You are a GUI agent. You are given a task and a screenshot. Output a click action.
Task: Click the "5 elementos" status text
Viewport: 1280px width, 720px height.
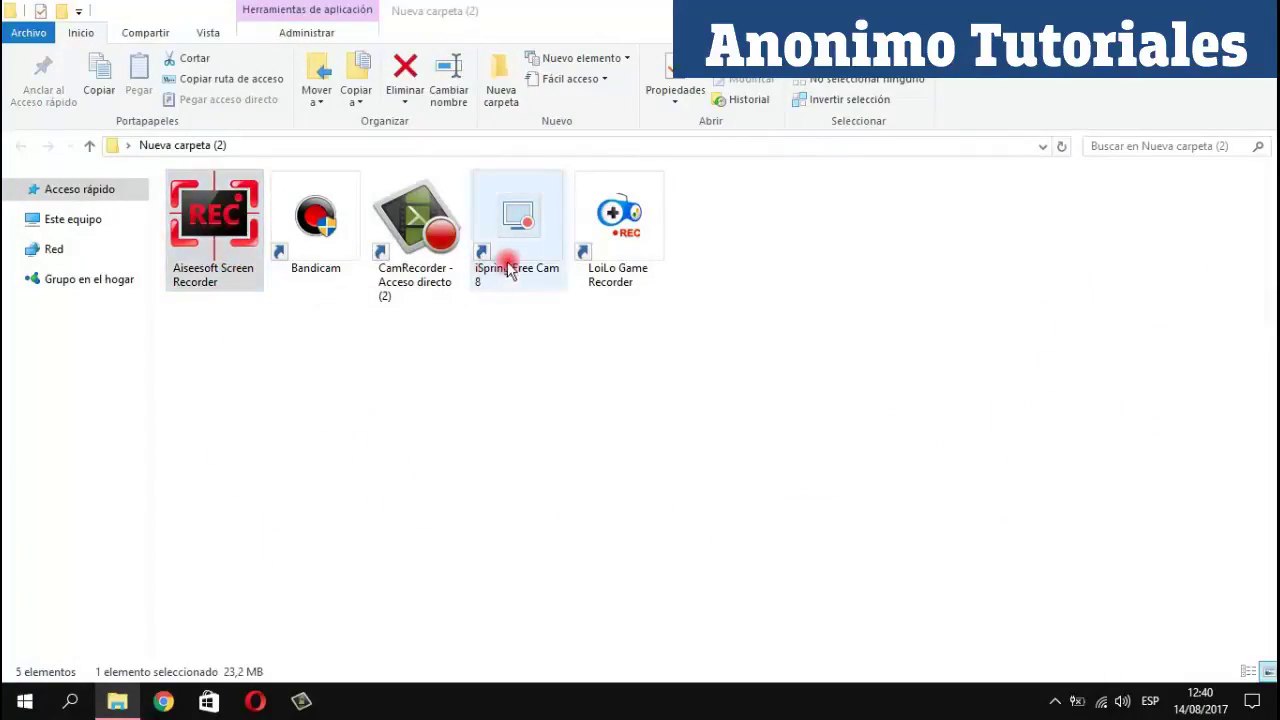click(x=46, y=672)
